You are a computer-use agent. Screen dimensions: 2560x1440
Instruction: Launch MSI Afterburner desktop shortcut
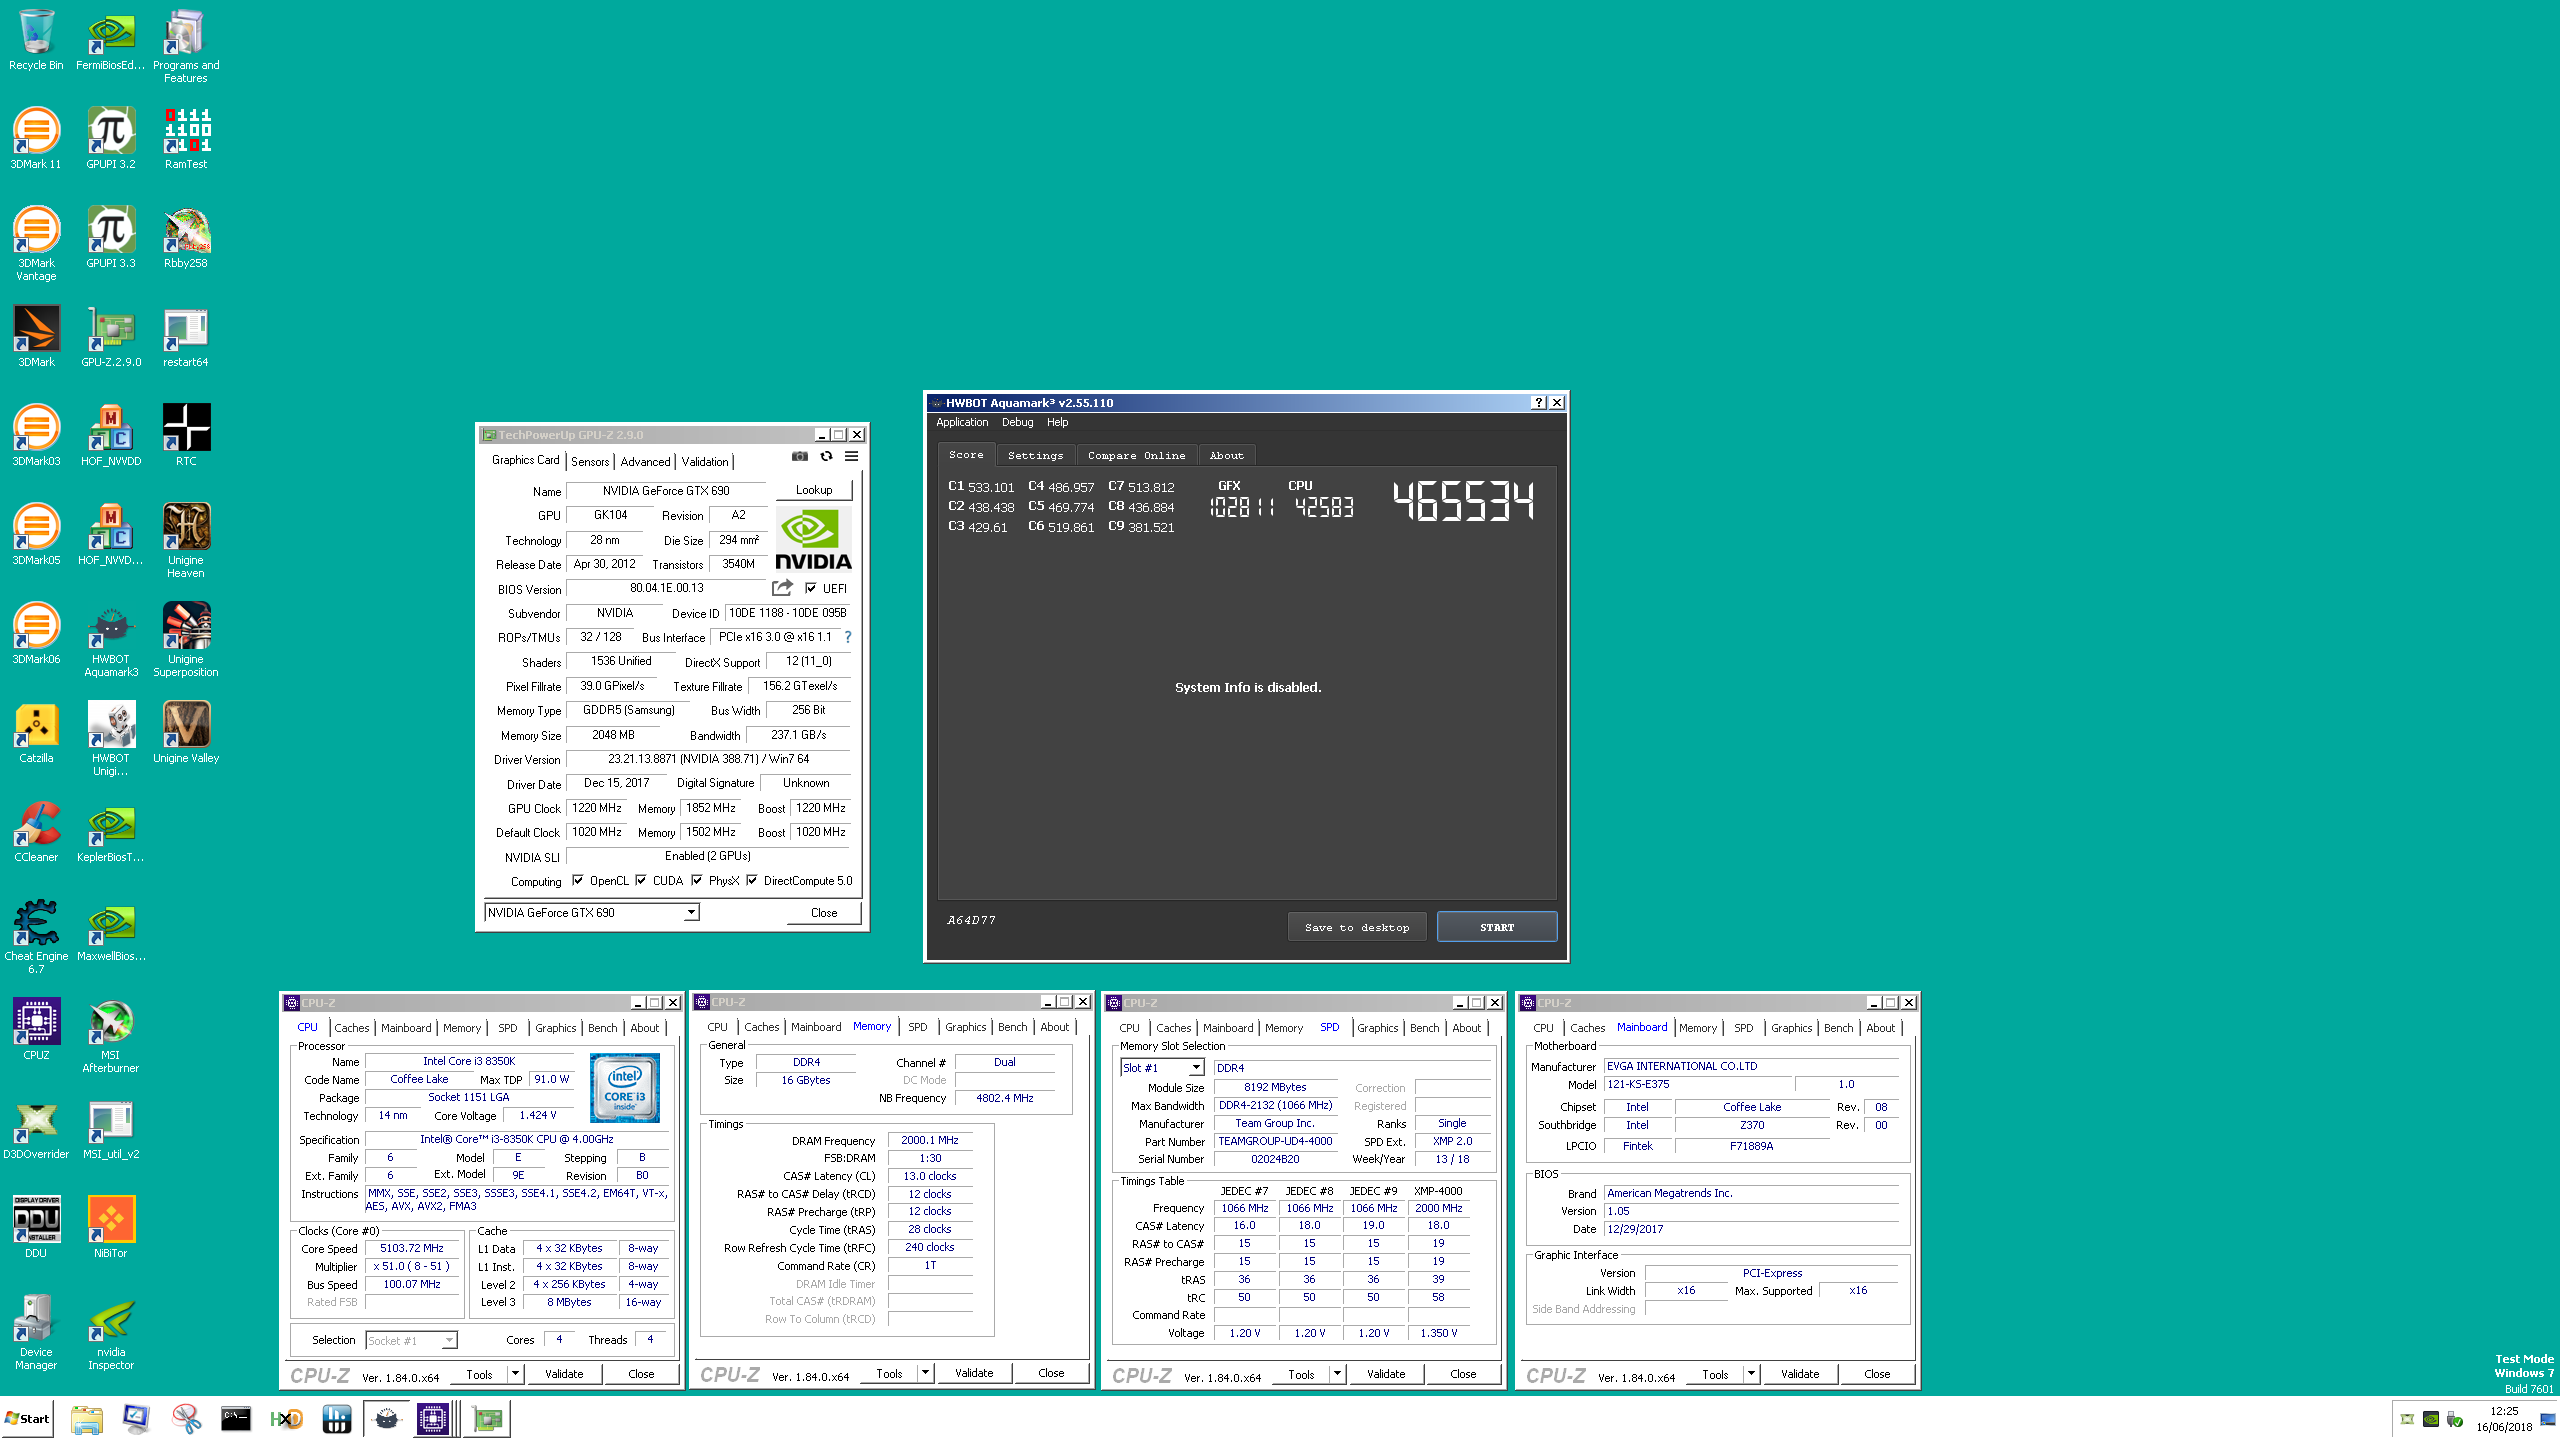pyautogui.click(x=111, y=1035)
